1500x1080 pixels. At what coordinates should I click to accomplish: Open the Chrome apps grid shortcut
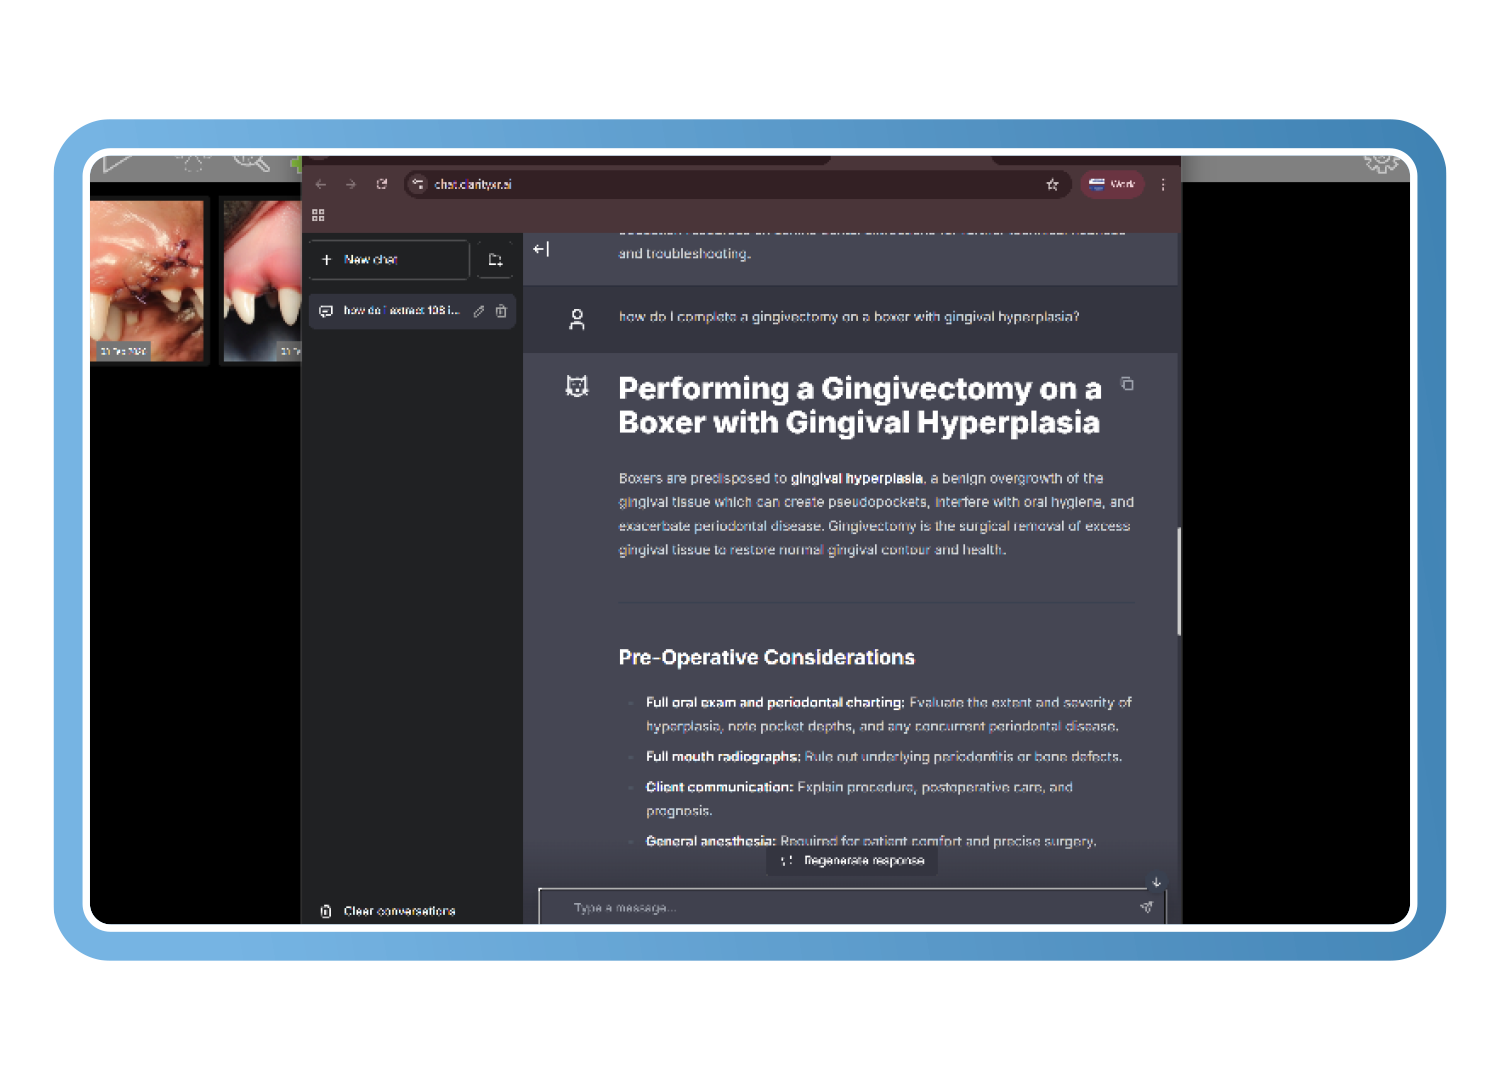click(x=318, y=215)
